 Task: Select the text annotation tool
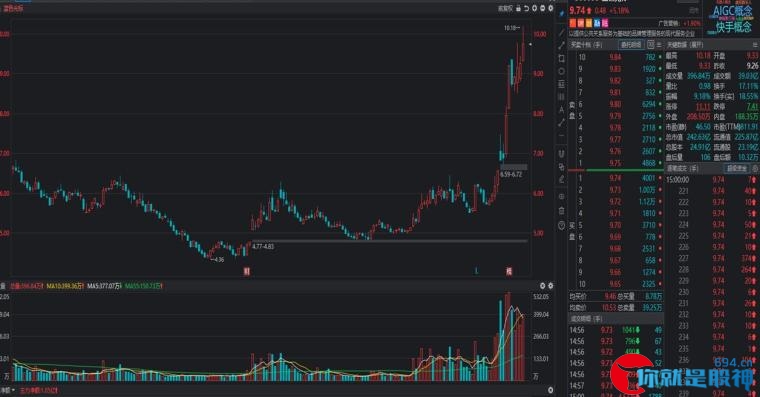click(561, 110)
